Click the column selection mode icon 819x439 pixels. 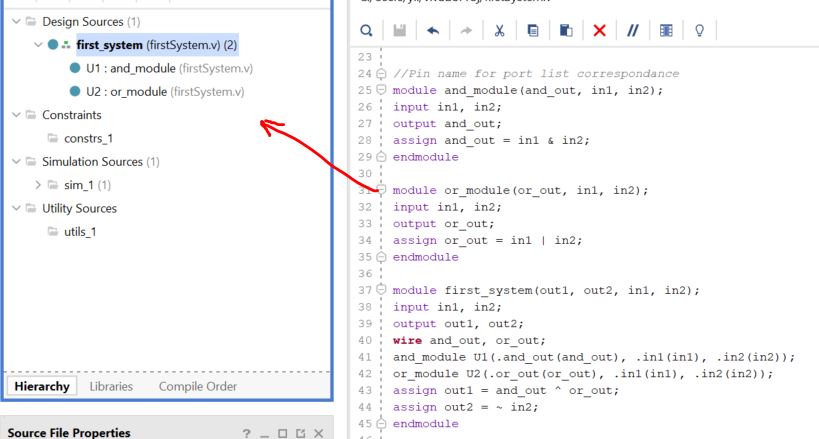coord(666,31)
